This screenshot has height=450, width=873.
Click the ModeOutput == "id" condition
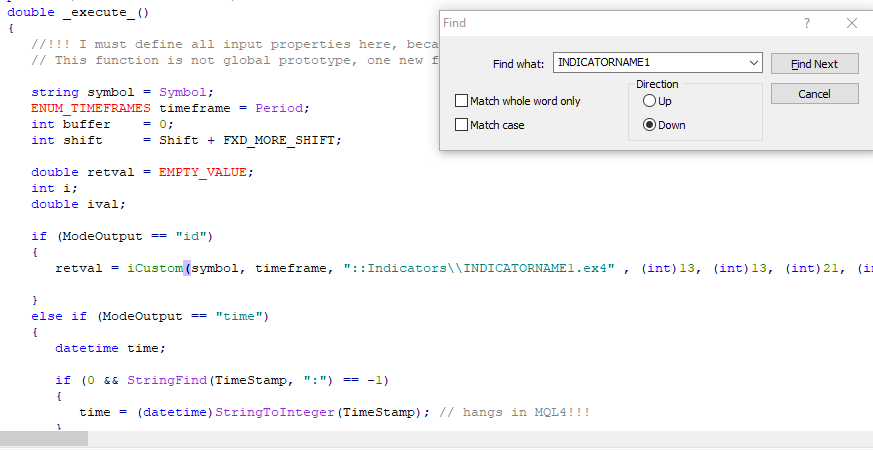(x=135, y=236)
